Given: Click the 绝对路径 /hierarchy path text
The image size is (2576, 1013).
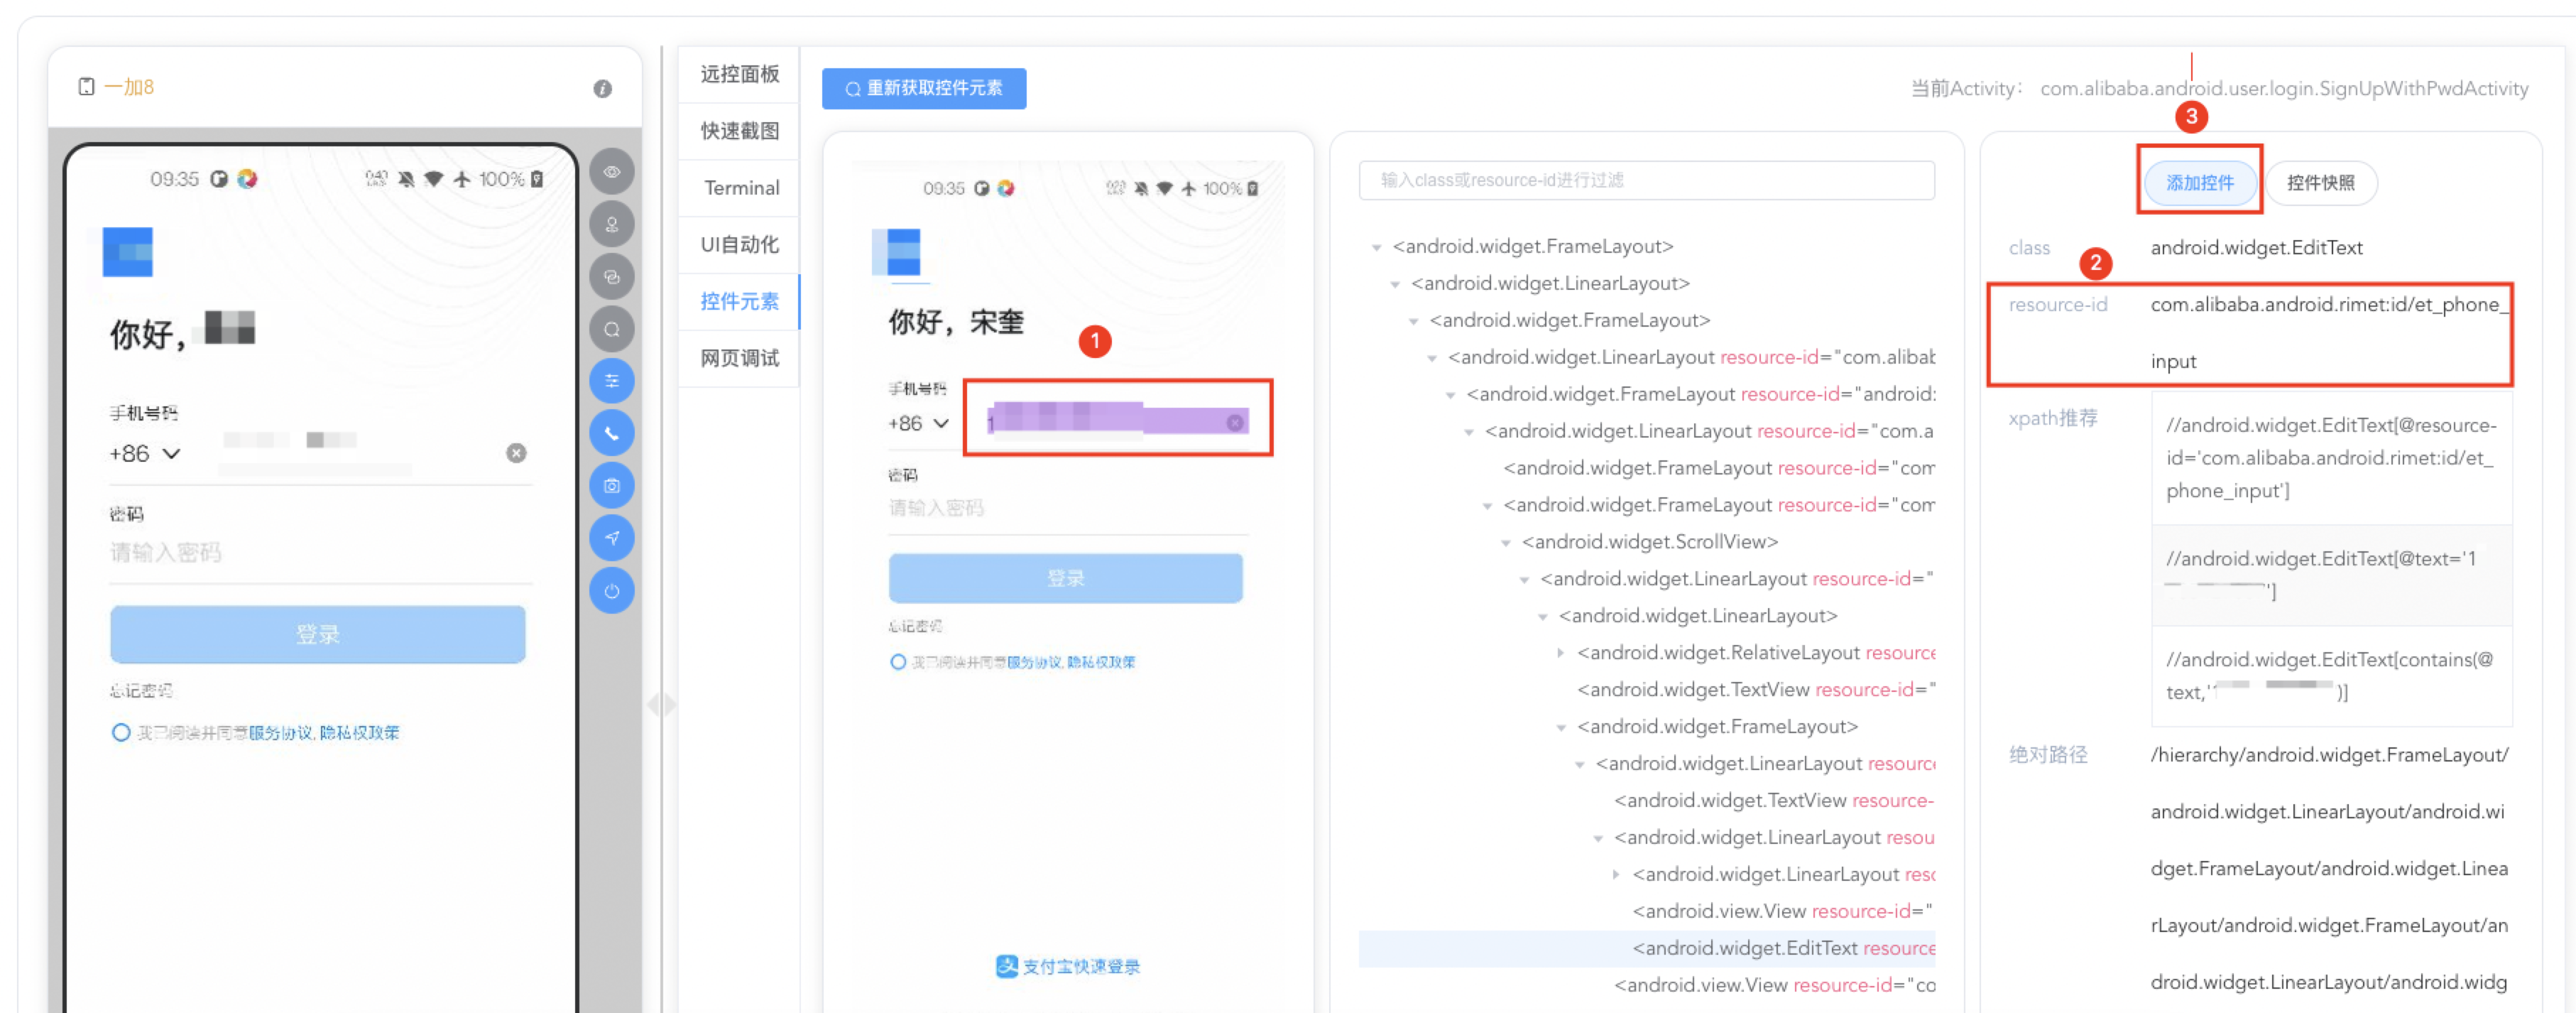Looking at the screenshot, I should pos(2329,868).
